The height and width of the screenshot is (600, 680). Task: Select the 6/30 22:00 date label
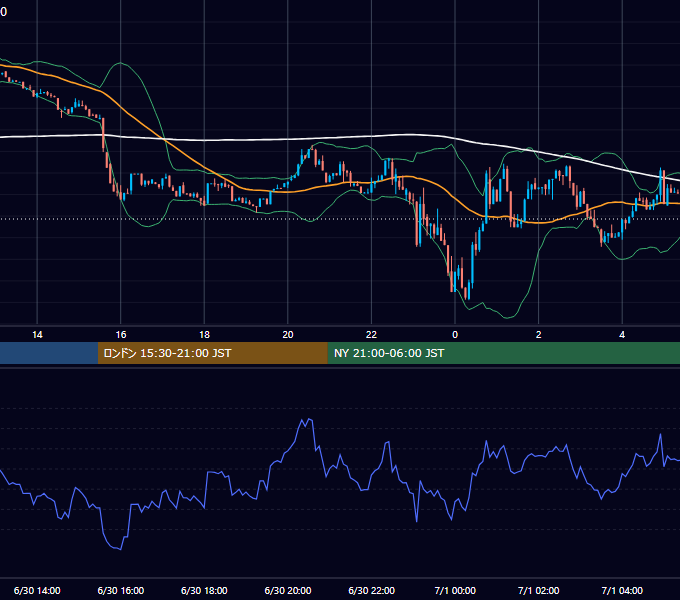(371, 590)
